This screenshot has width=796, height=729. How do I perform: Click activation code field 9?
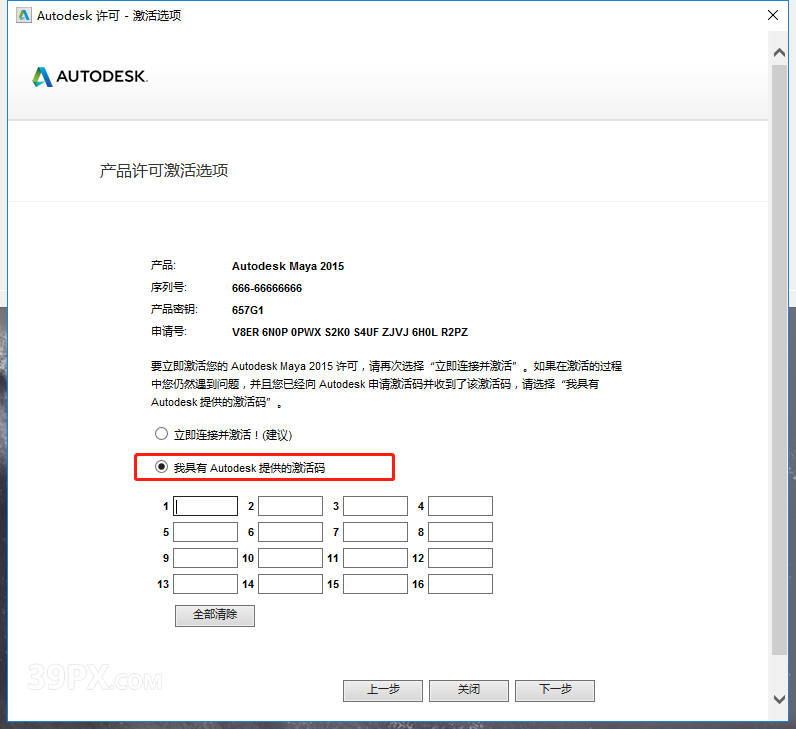[205, 558]
